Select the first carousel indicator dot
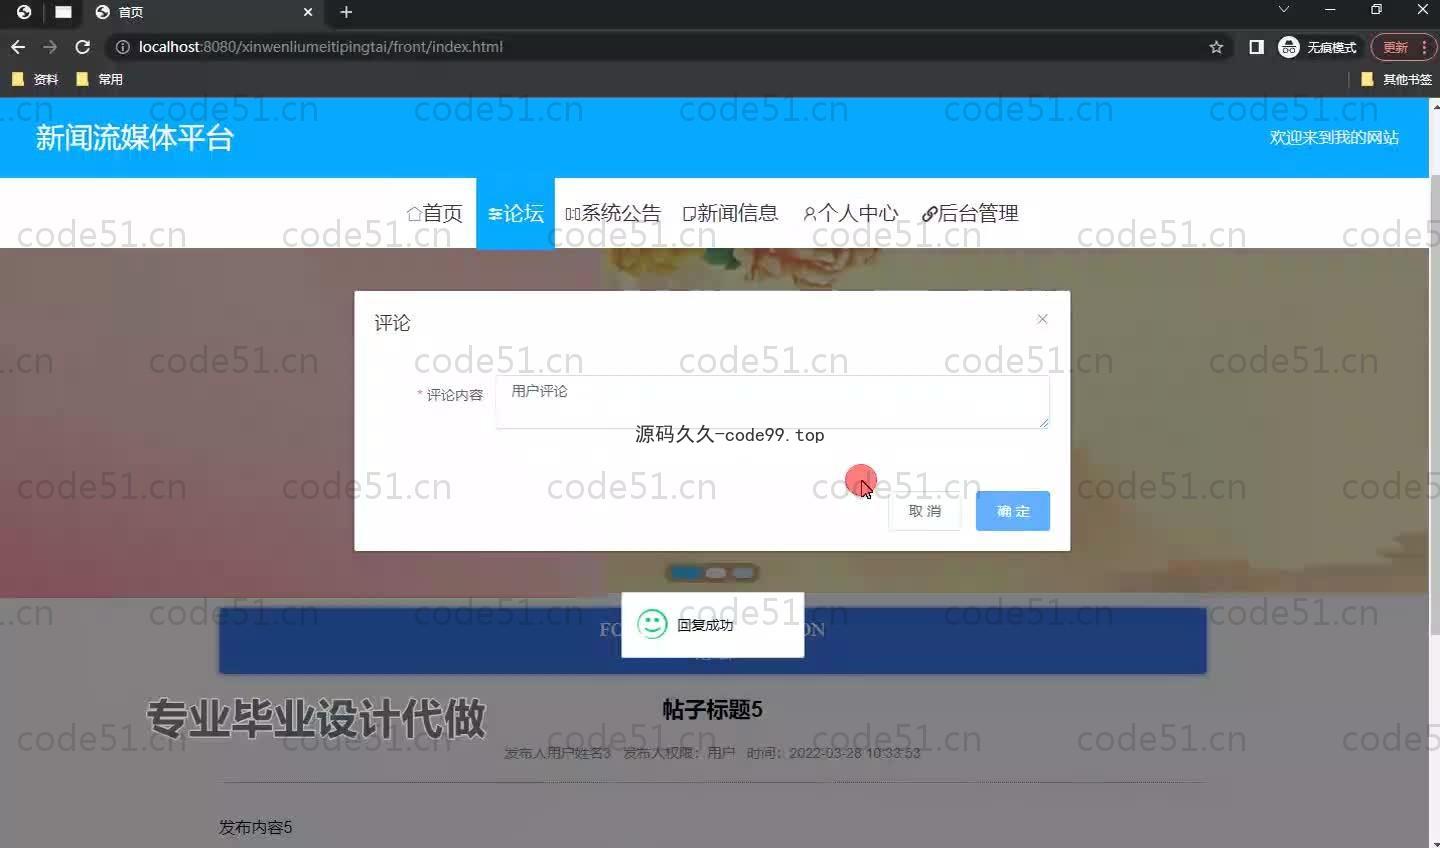The image size is (1440, 848). point(686,573)
